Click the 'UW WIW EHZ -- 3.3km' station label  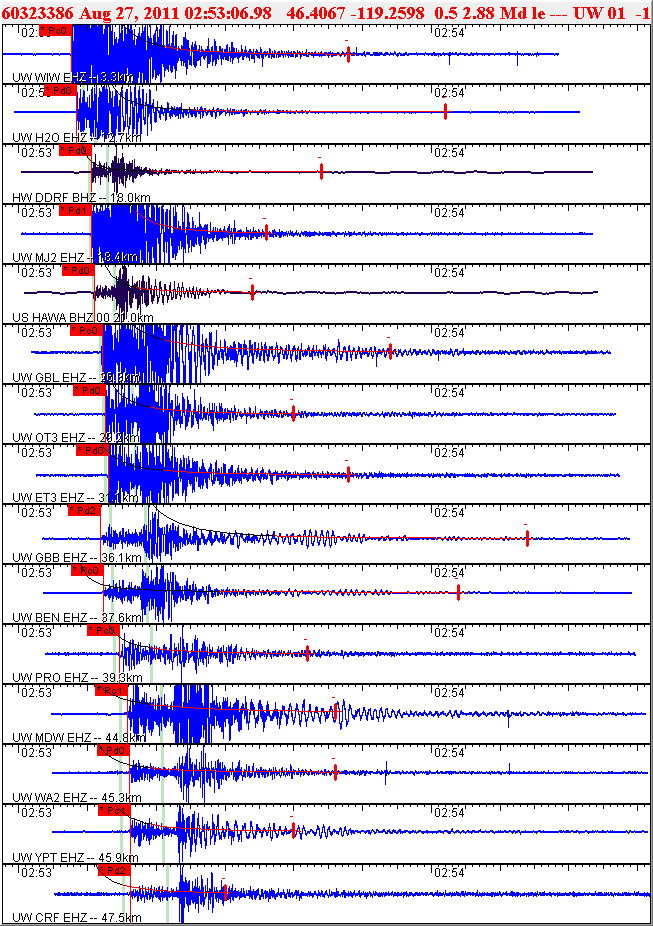[73, 77]
